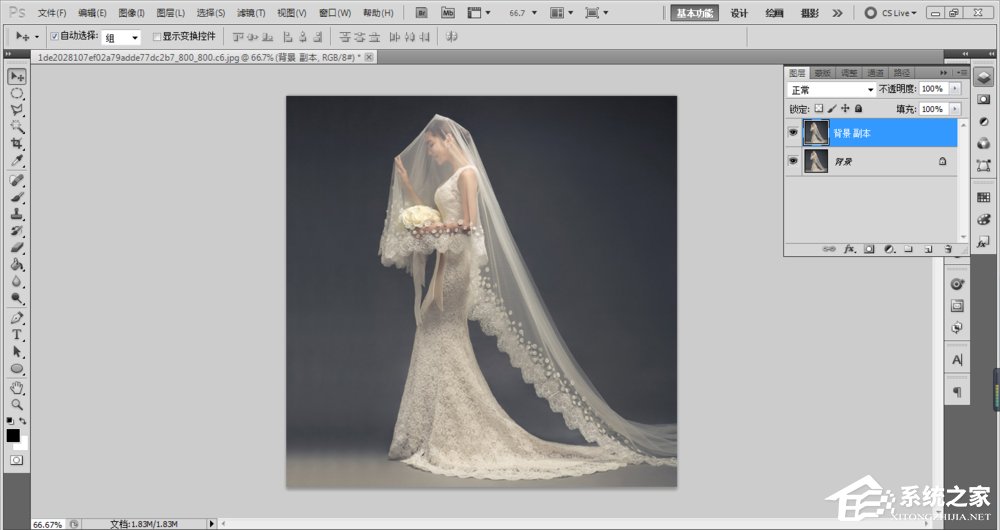Open the 滤镜(T) menu
Viewport: 1000px width, 530px height.
[251, 13]
